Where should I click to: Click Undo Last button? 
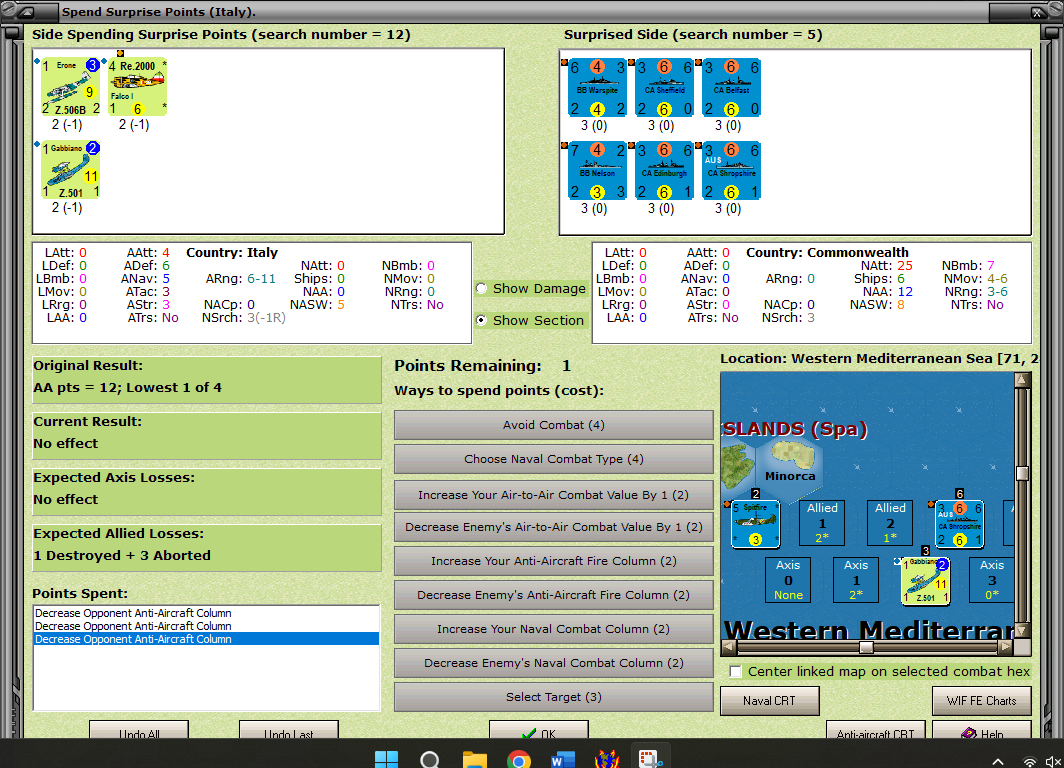(x=288, y=730)
